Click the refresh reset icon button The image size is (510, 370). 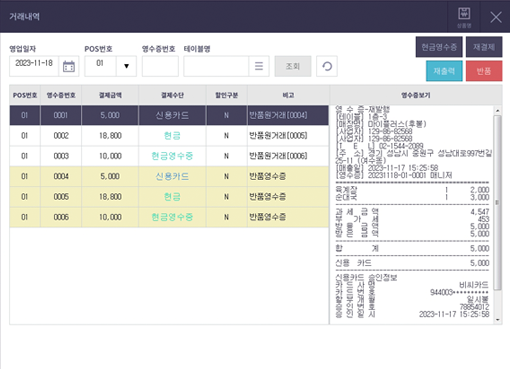tap(327, 66)
